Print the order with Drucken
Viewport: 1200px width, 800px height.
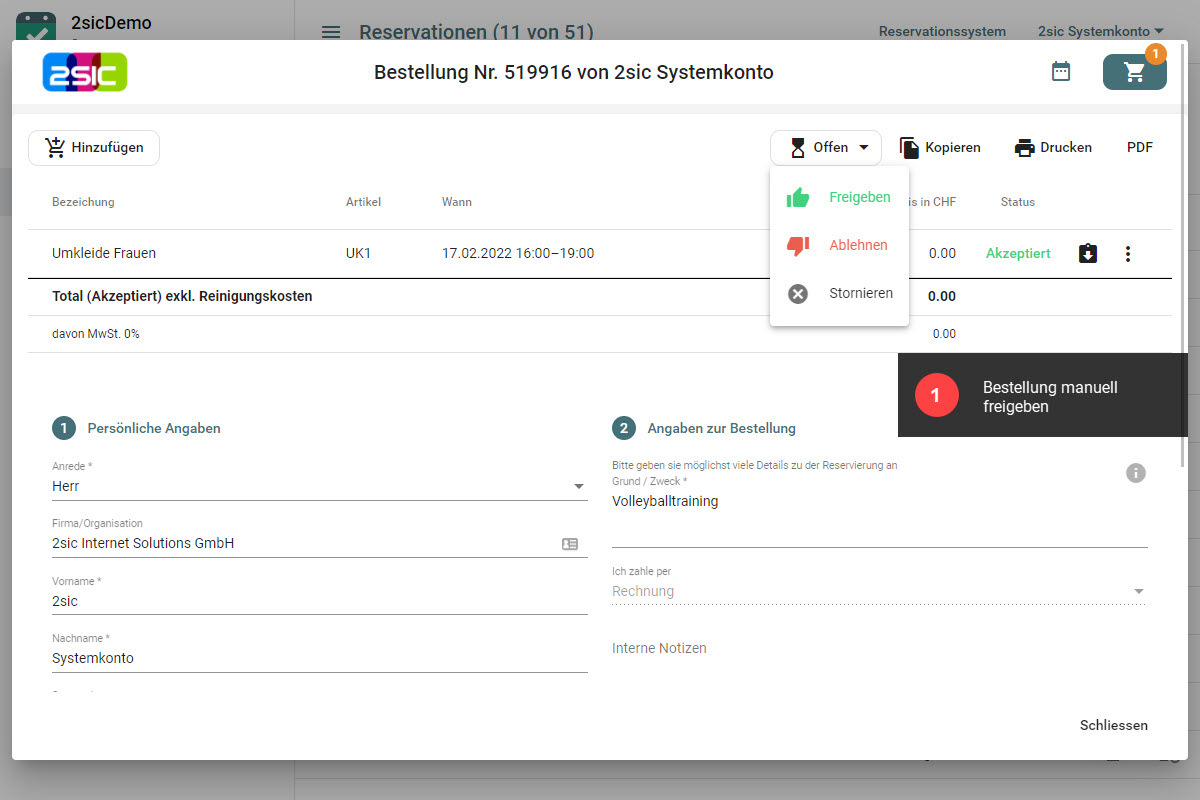pyautogui.click(x=1053, y=148)
